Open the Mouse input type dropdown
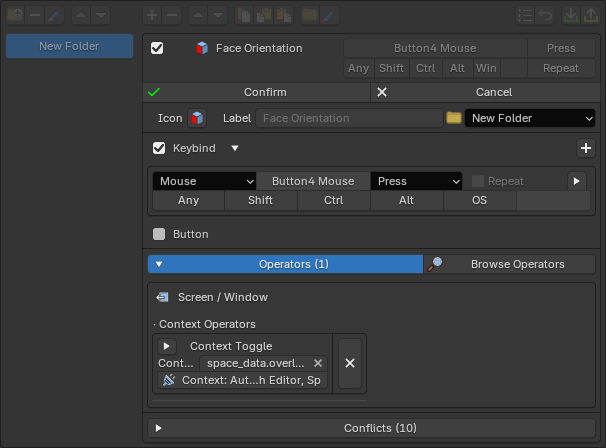Viewport: 606px width, 448px height. pos(204,181)
